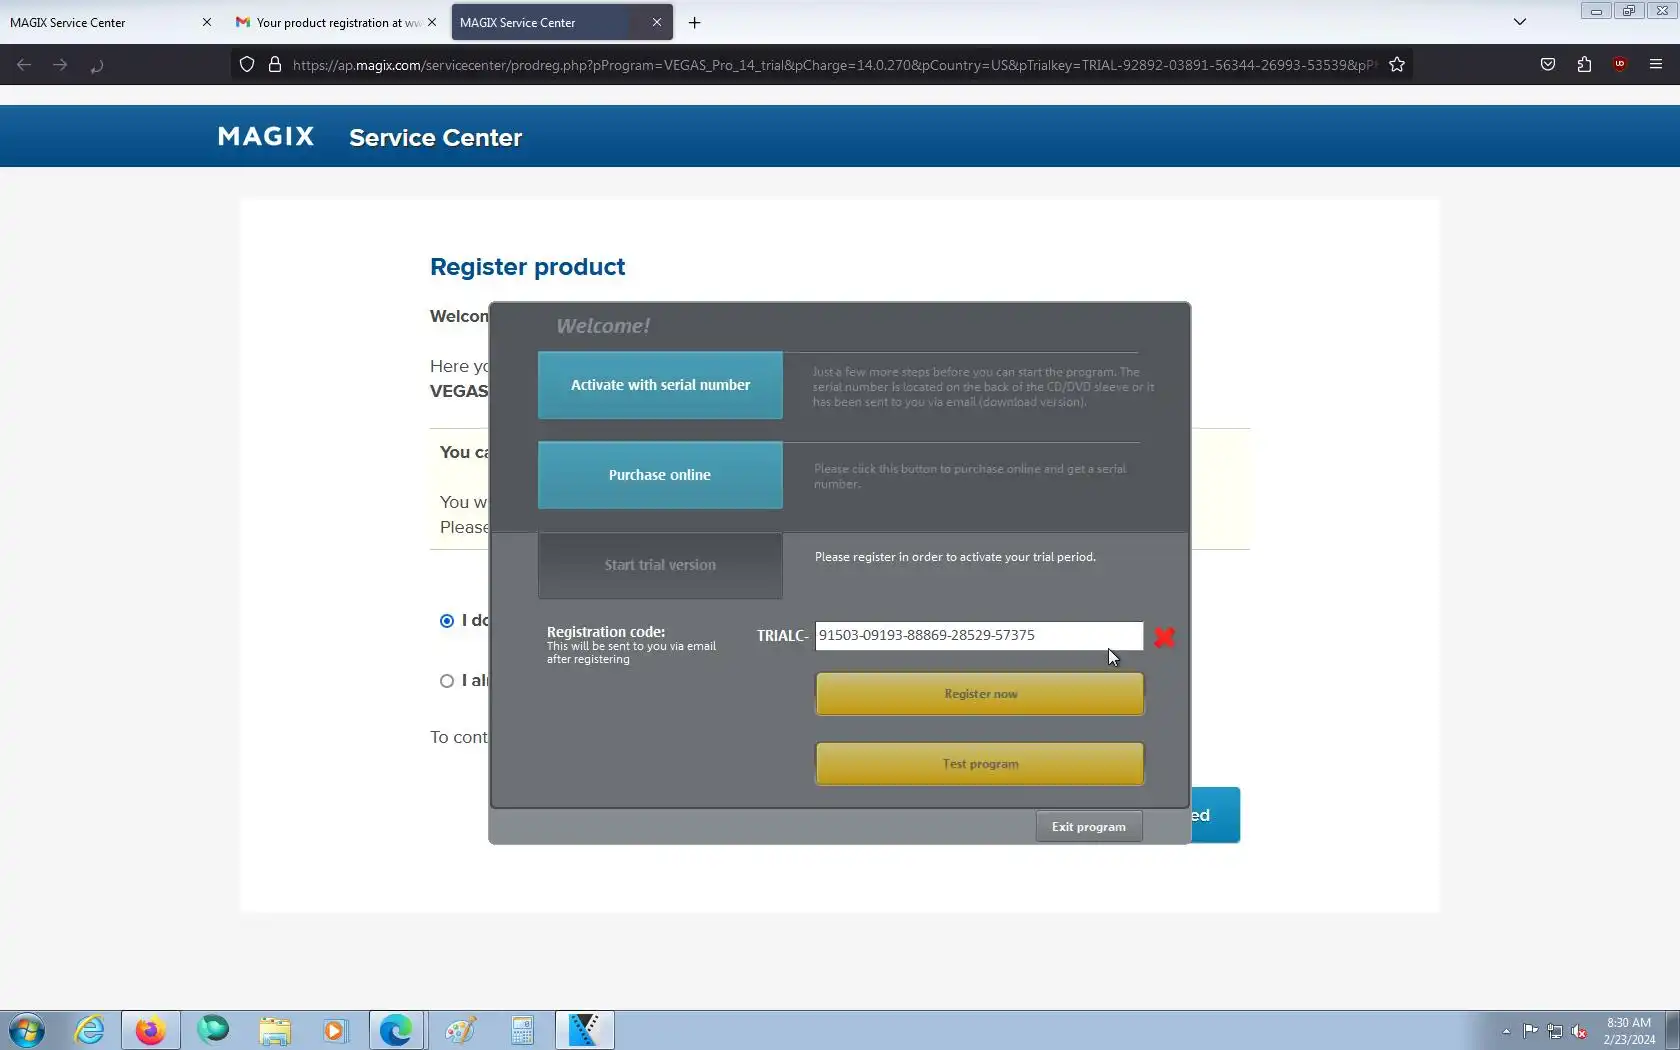The width and height of the screenshot is (1680, 1050).
Task: Show hidden system tray icons
Action: coord(1506,1031)
